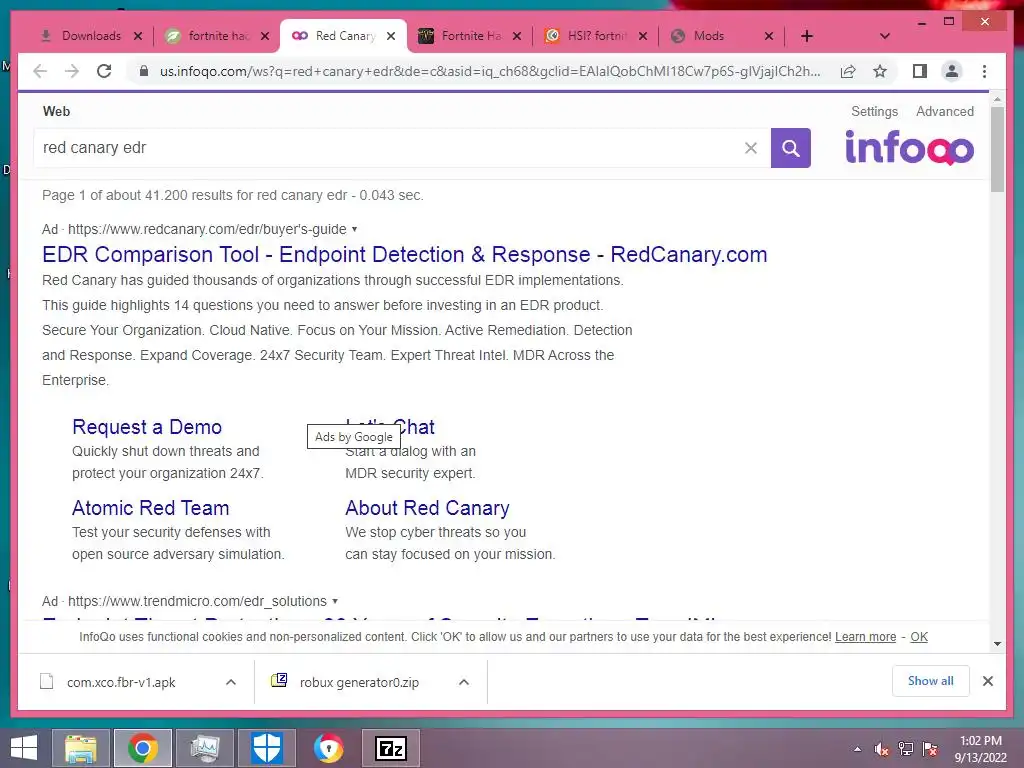Open the Action Center flag icon
The height and width of the screenshot is (768, 1024).
930,750
